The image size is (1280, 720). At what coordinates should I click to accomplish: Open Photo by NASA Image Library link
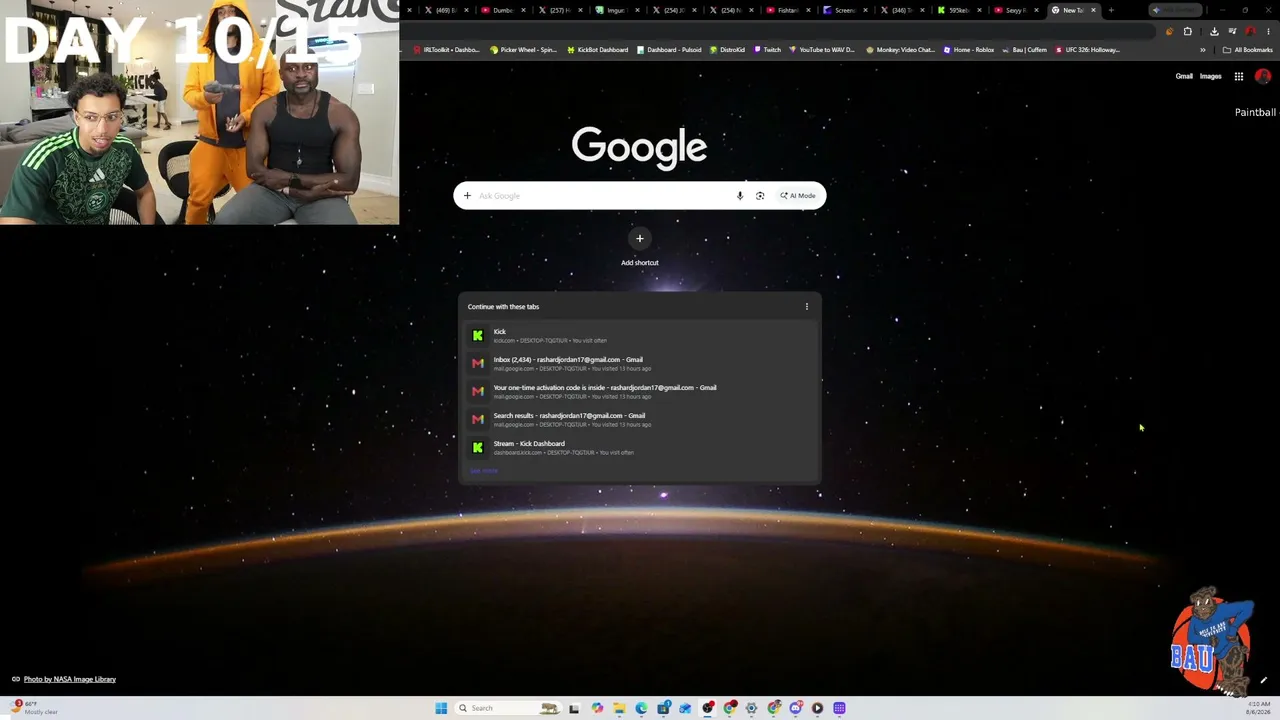(x=70, y=680)
